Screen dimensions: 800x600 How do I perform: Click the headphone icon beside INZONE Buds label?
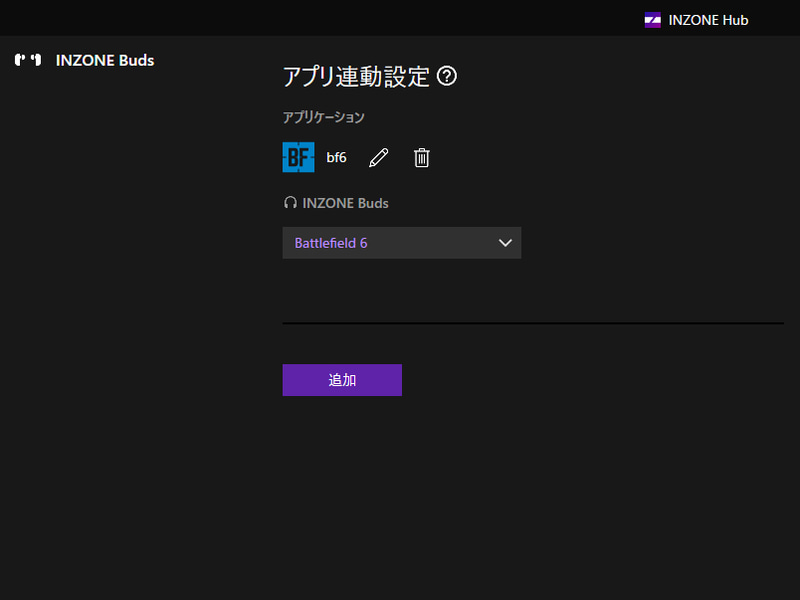(x=290, y=203)
